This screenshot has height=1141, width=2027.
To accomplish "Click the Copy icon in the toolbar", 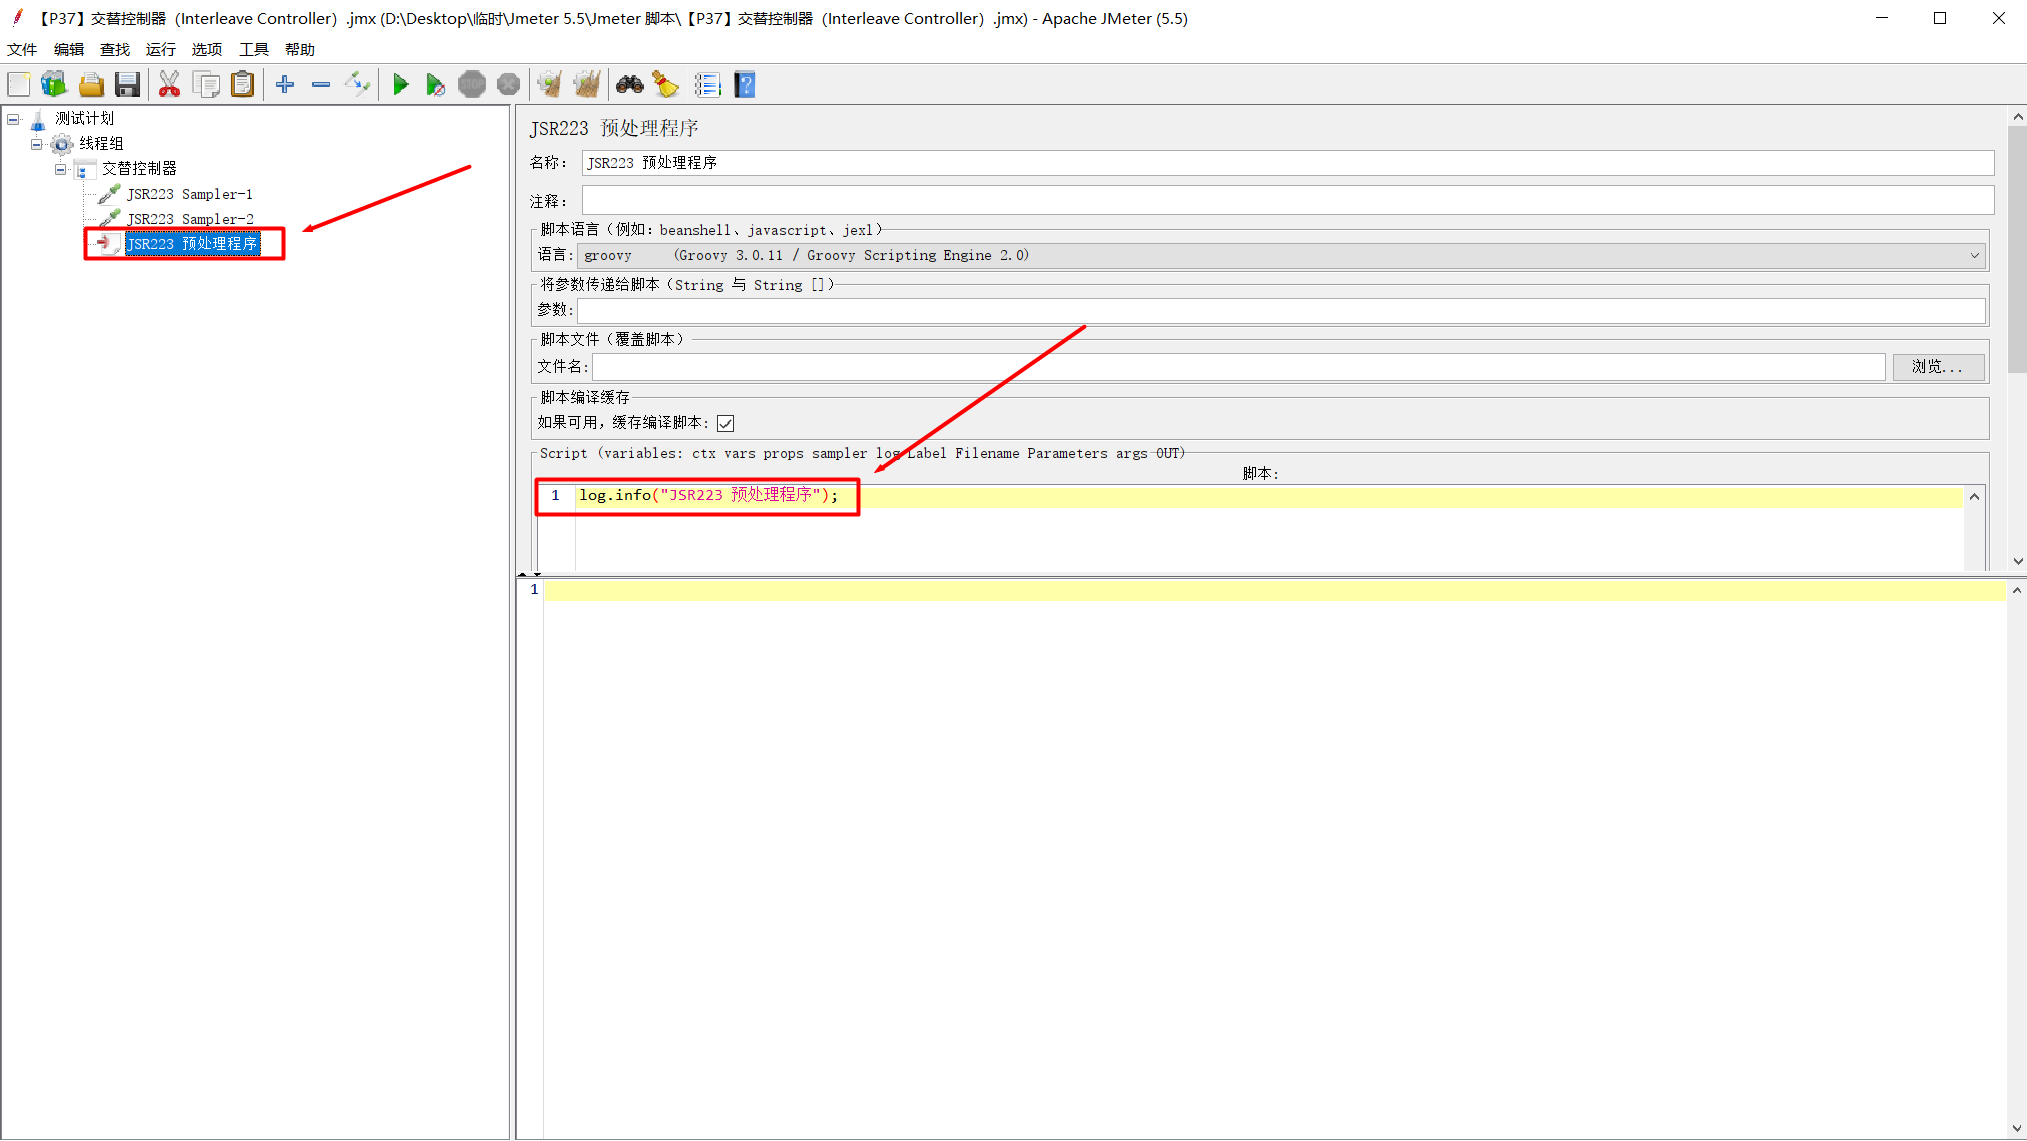I will (x=206, y=85).
